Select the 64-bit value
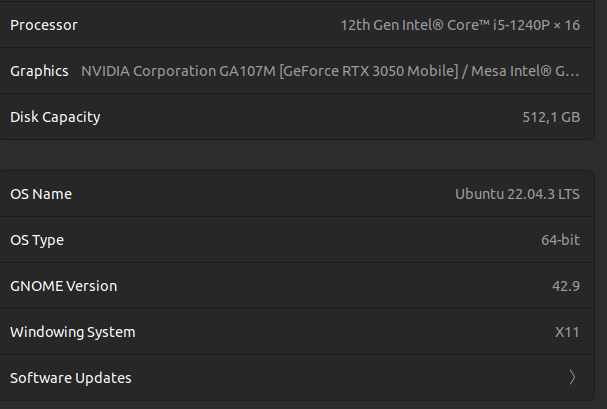The width and height of the screenshot is (607, 409). pyautogui.click(x=560, y=240)
